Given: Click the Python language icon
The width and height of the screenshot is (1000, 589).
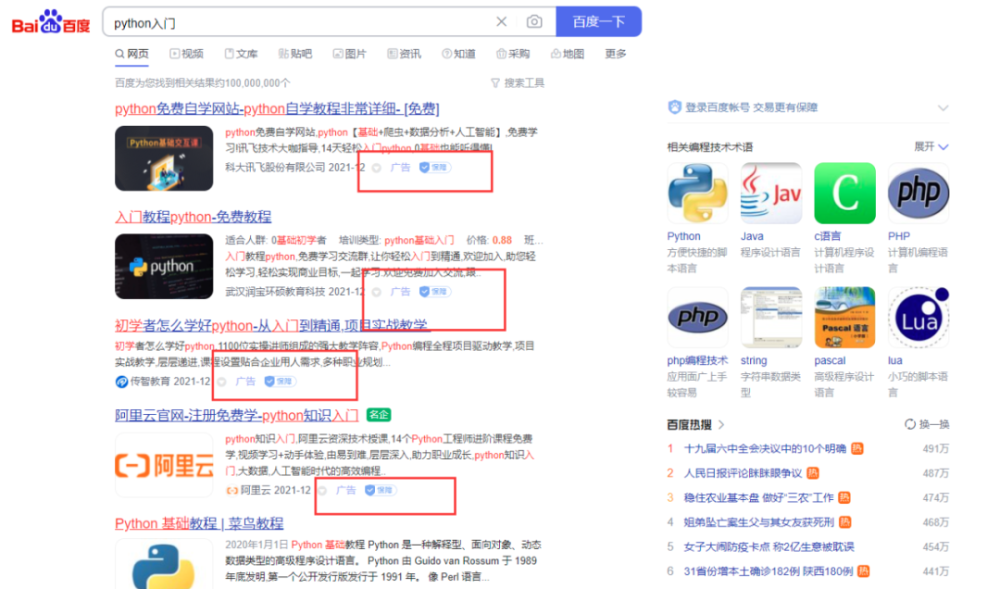Looking at the screenshot, I should point(698,193).
